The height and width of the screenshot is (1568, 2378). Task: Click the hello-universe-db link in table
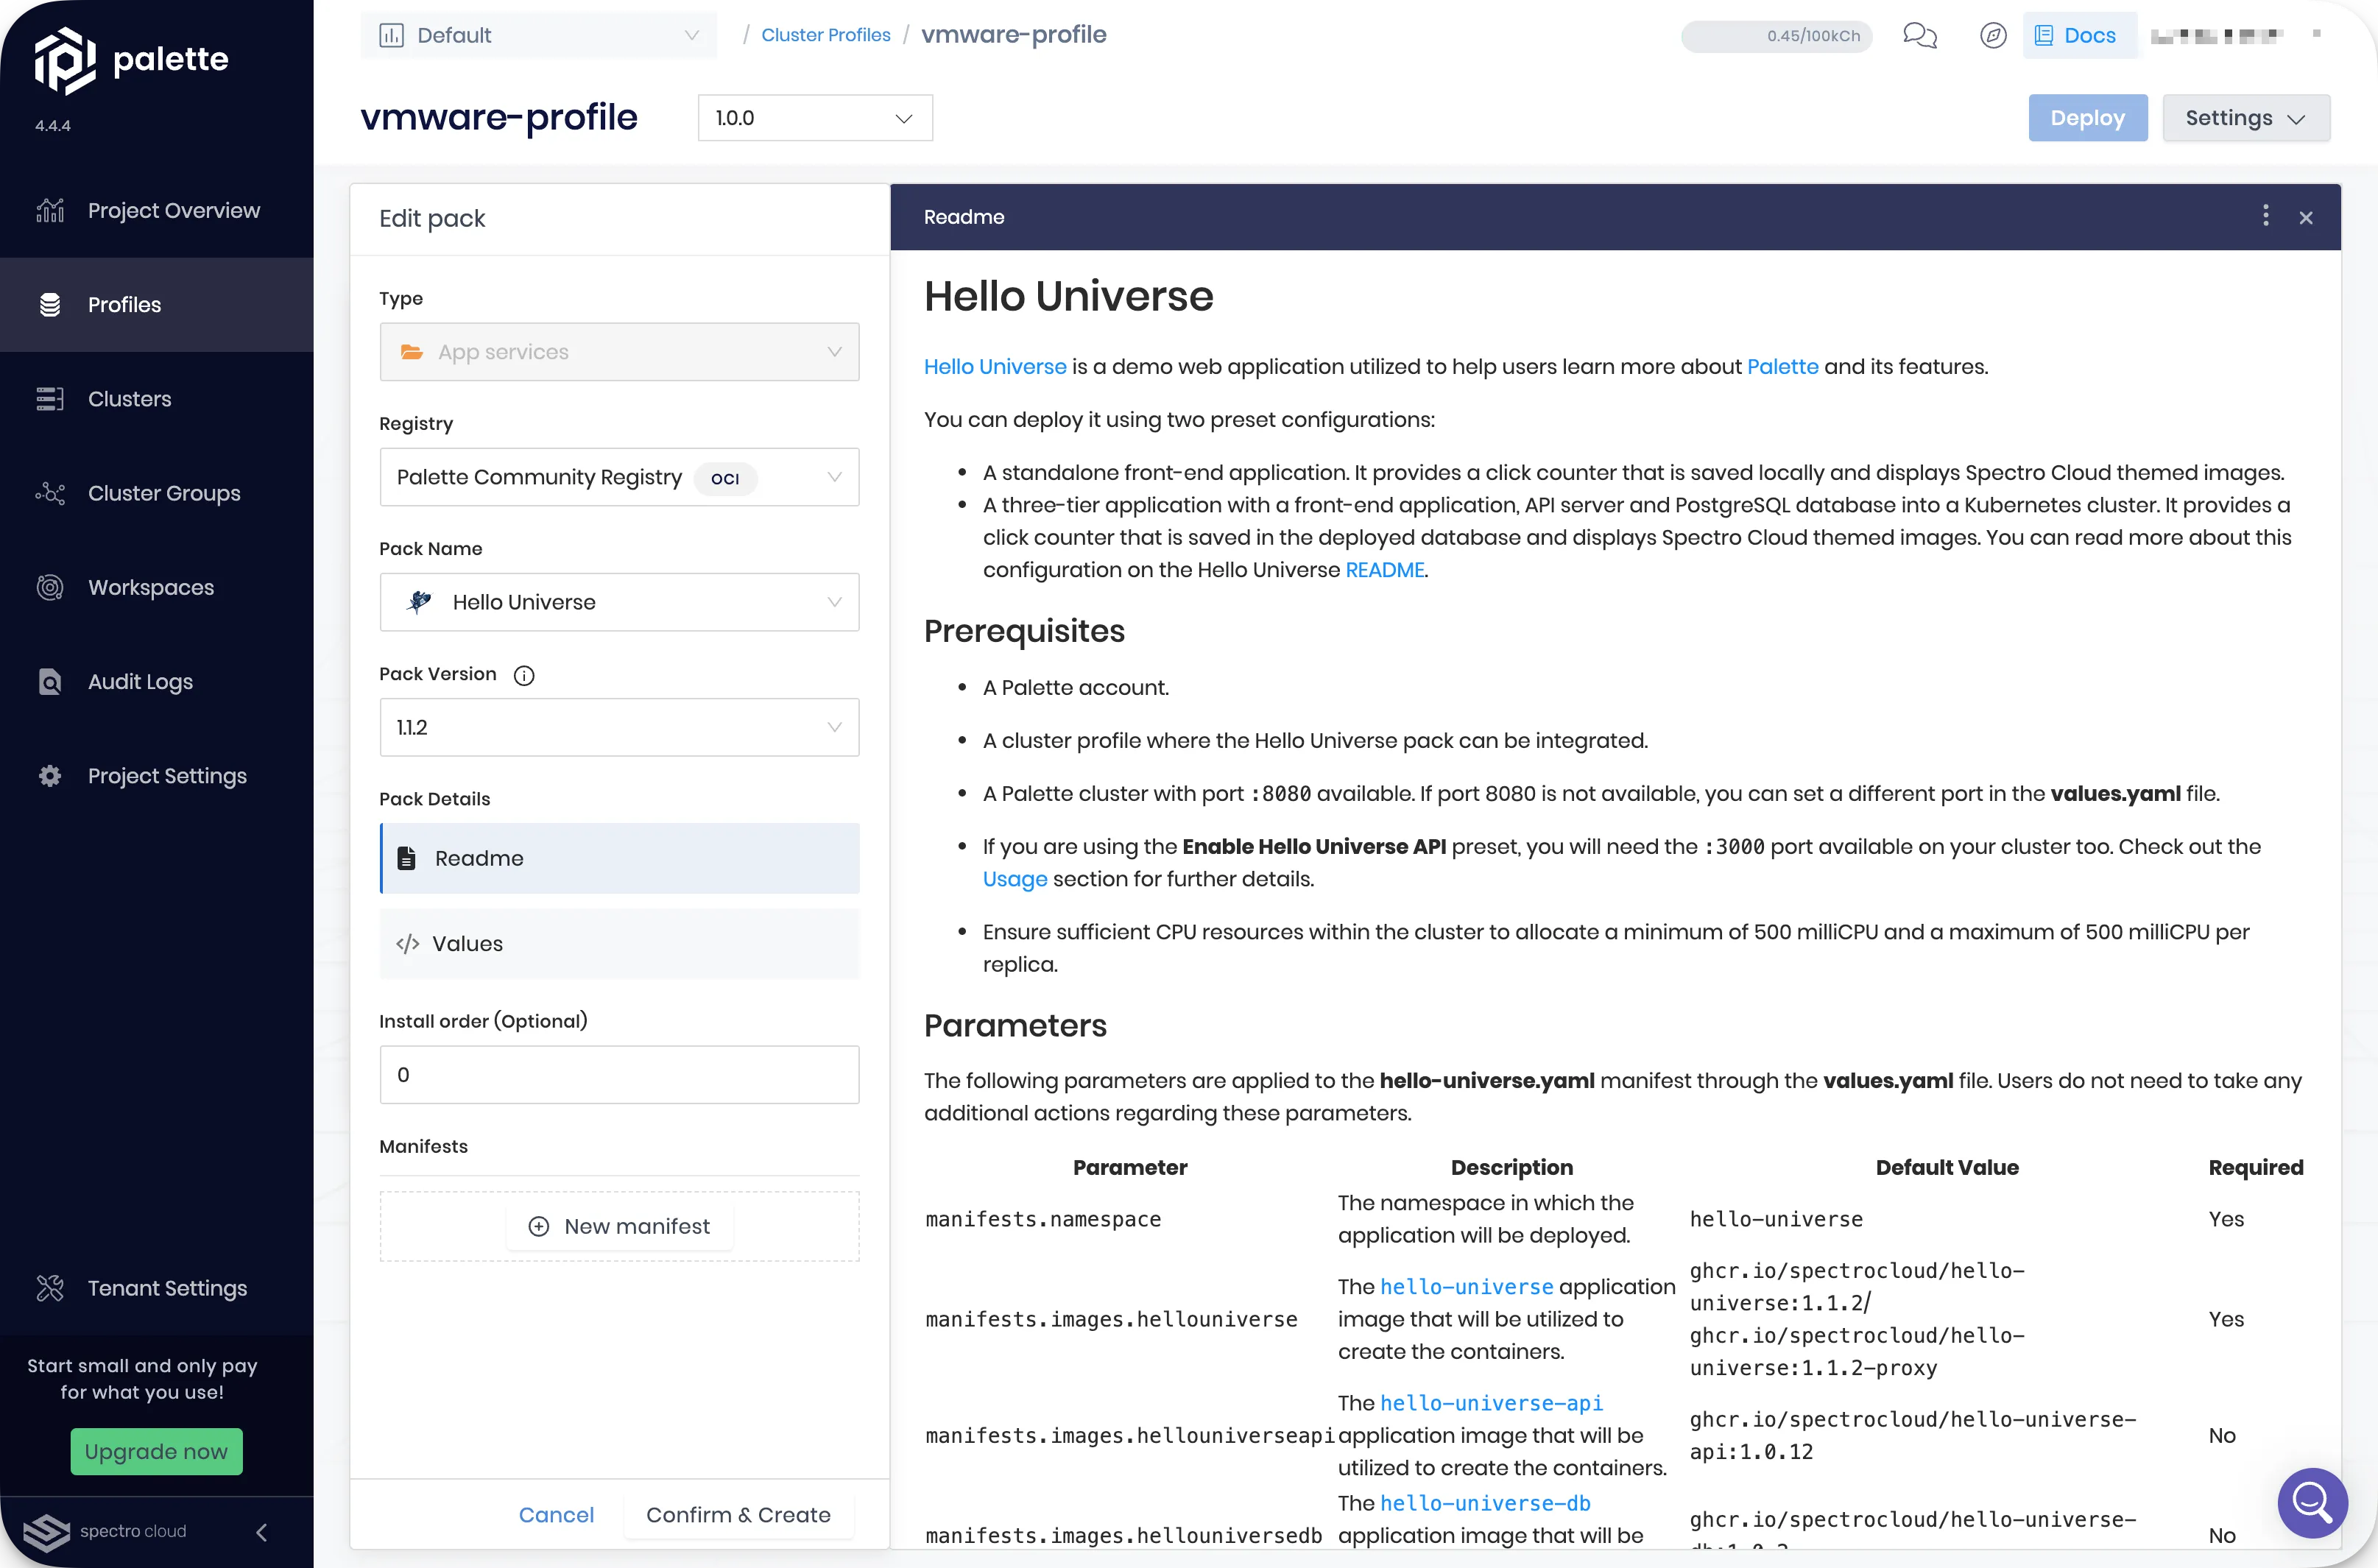point(1485,1503)
